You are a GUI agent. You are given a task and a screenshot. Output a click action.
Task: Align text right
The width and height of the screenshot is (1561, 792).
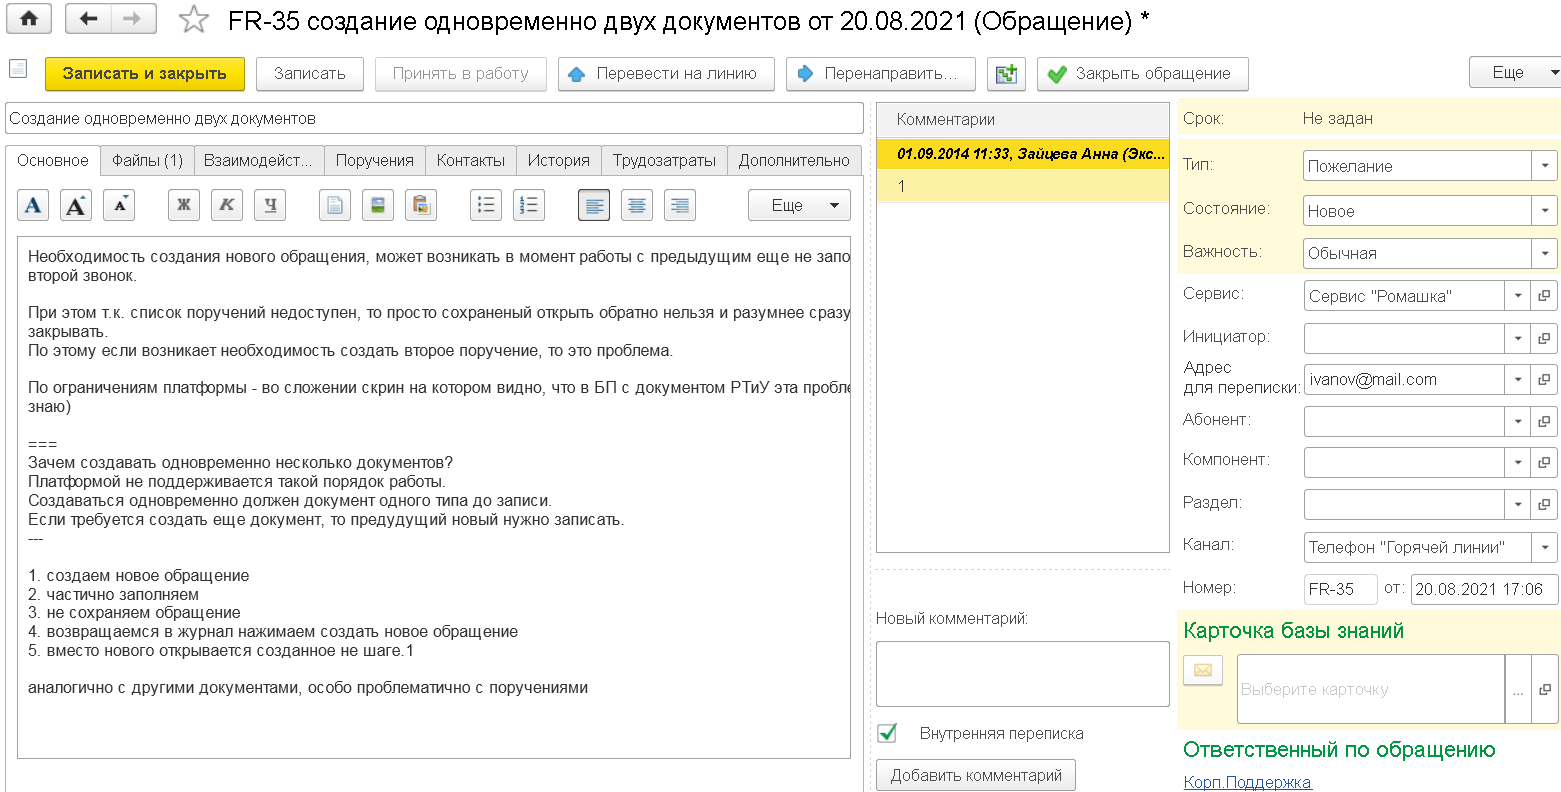click(x=680, y=205)
